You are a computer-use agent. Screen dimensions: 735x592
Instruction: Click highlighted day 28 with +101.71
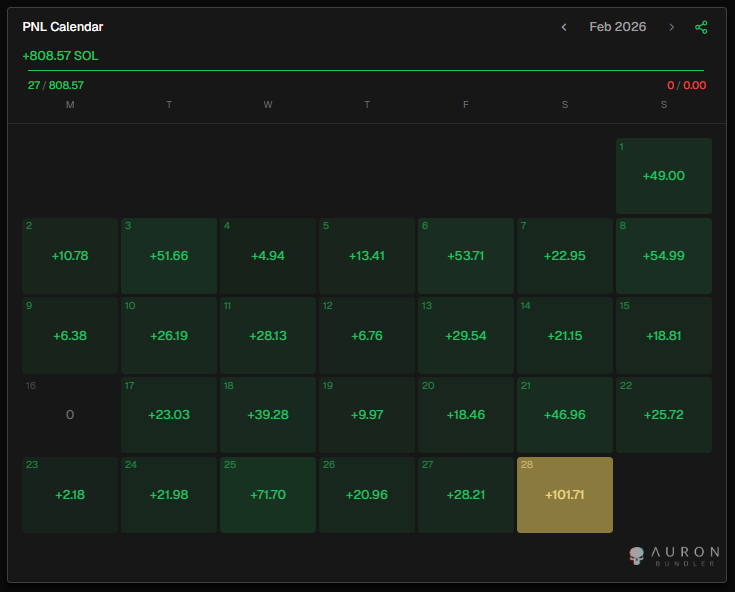click(x=565, y=495)
